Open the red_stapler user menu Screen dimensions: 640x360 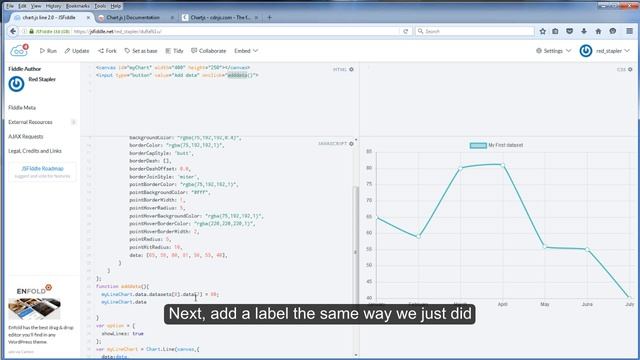(x=613, y=51)
